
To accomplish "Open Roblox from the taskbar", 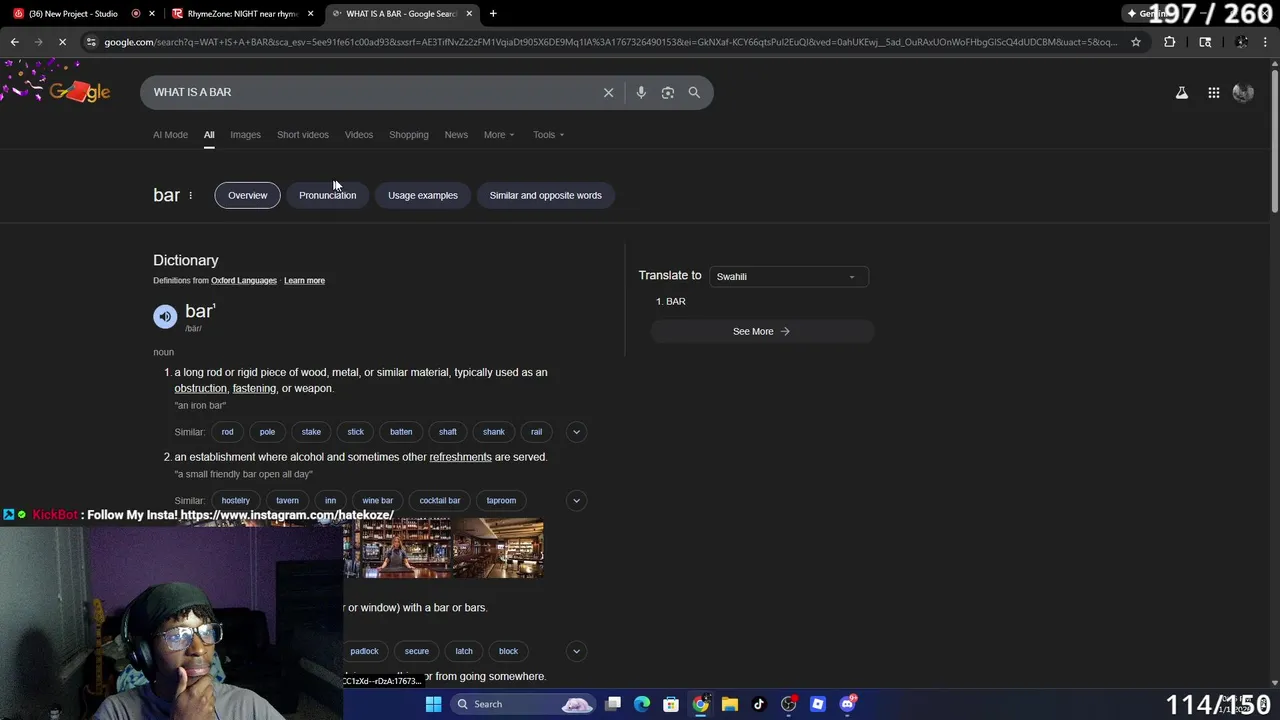I will tap(818, 704).
